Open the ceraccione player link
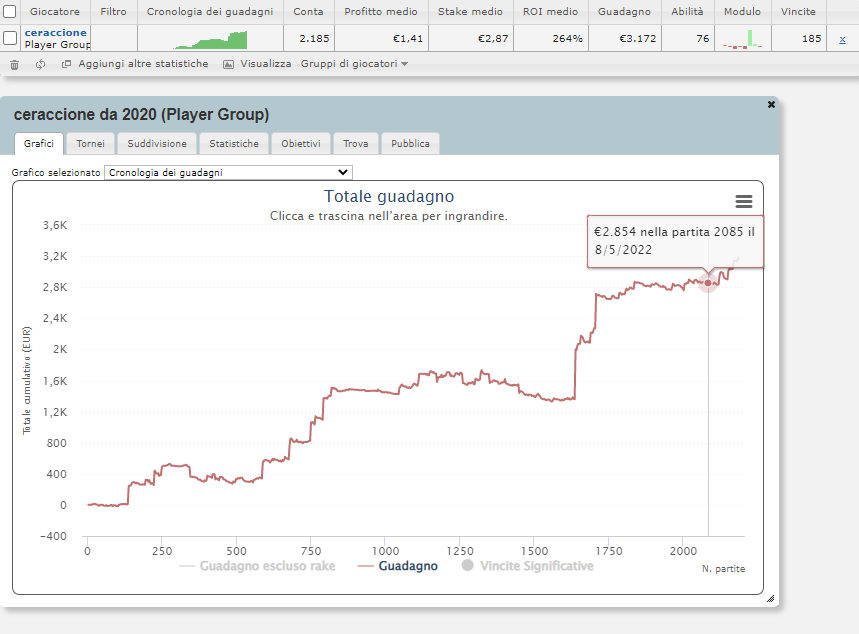This screenshot has width=859, height=634. pyautogui.click(x=55, y=33)
